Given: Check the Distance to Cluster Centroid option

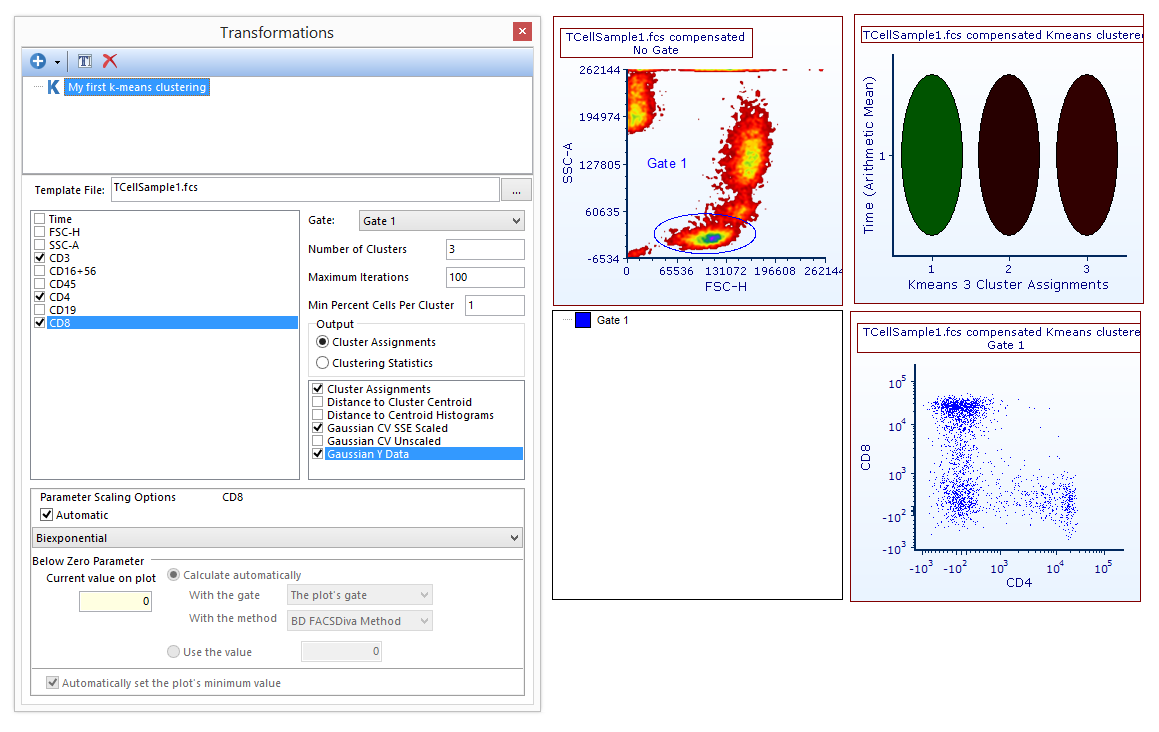Looking at the screenshot, I should (x=318, y=402).
